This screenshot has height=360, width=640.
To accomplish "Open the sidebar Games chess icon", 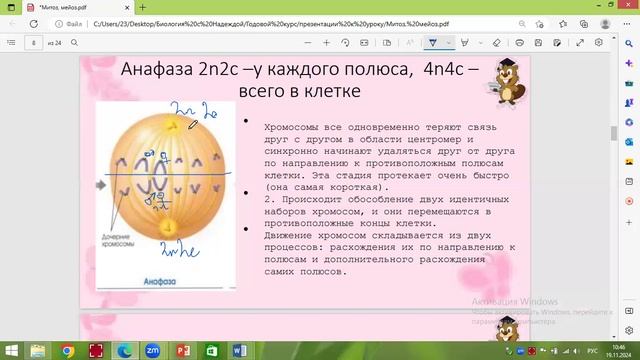I will click(629, 103).
